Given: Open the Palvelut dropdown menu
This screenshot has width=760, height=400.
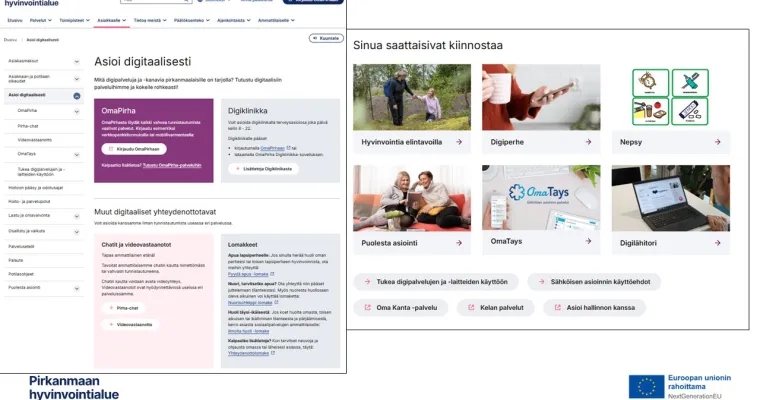Looking at the screenshot, I should pyautogui.click(x=41, y=20).
